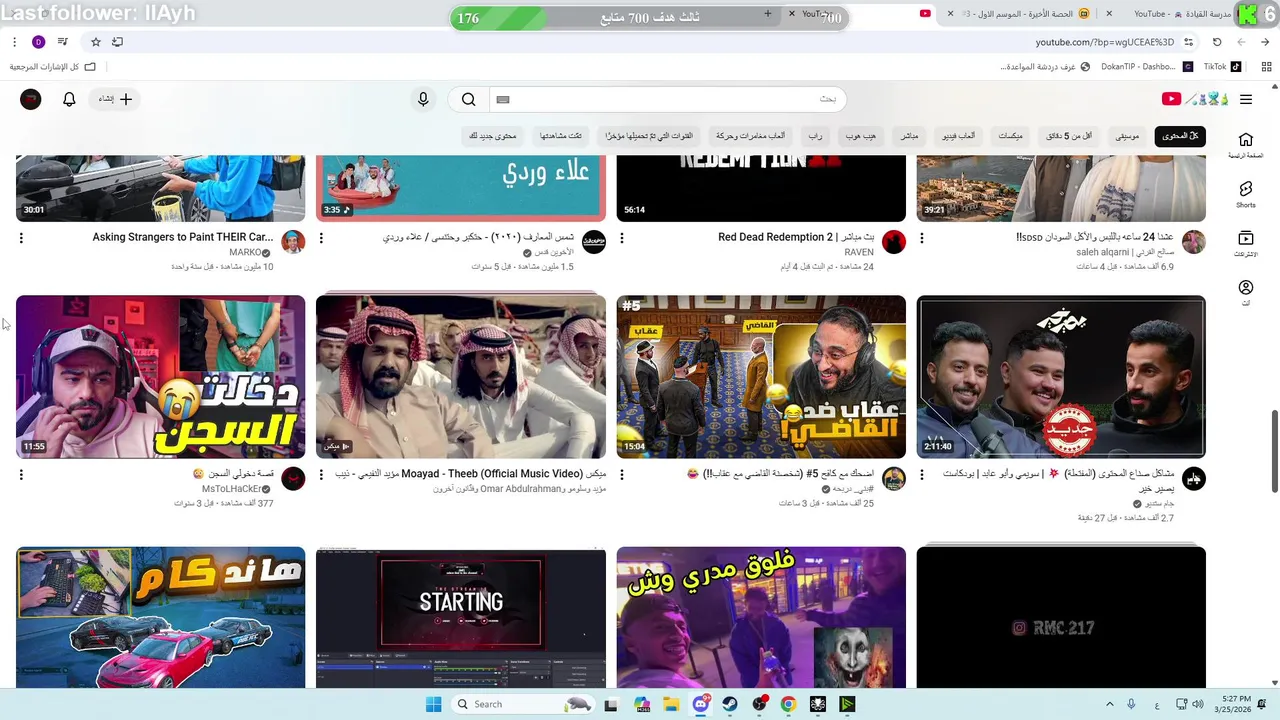Select the 'هيب هوب' filter chip
Screen dimensions: 1280x720
(x=860, y=136)
